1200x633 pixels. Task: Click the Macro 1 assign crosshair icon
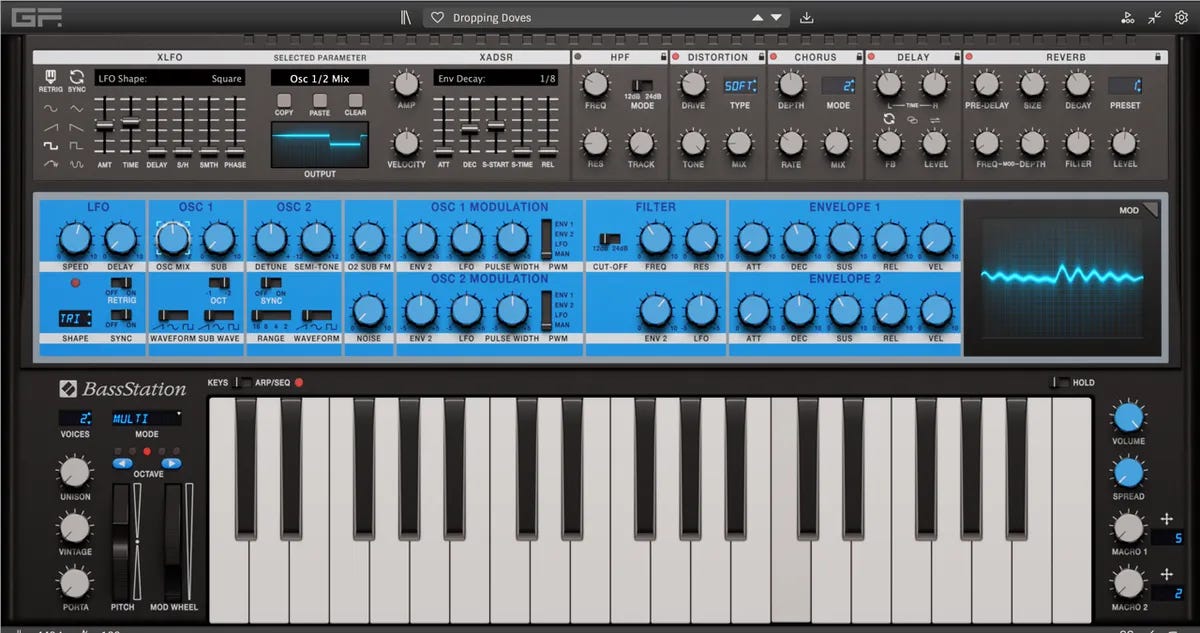pos(1166,519)
